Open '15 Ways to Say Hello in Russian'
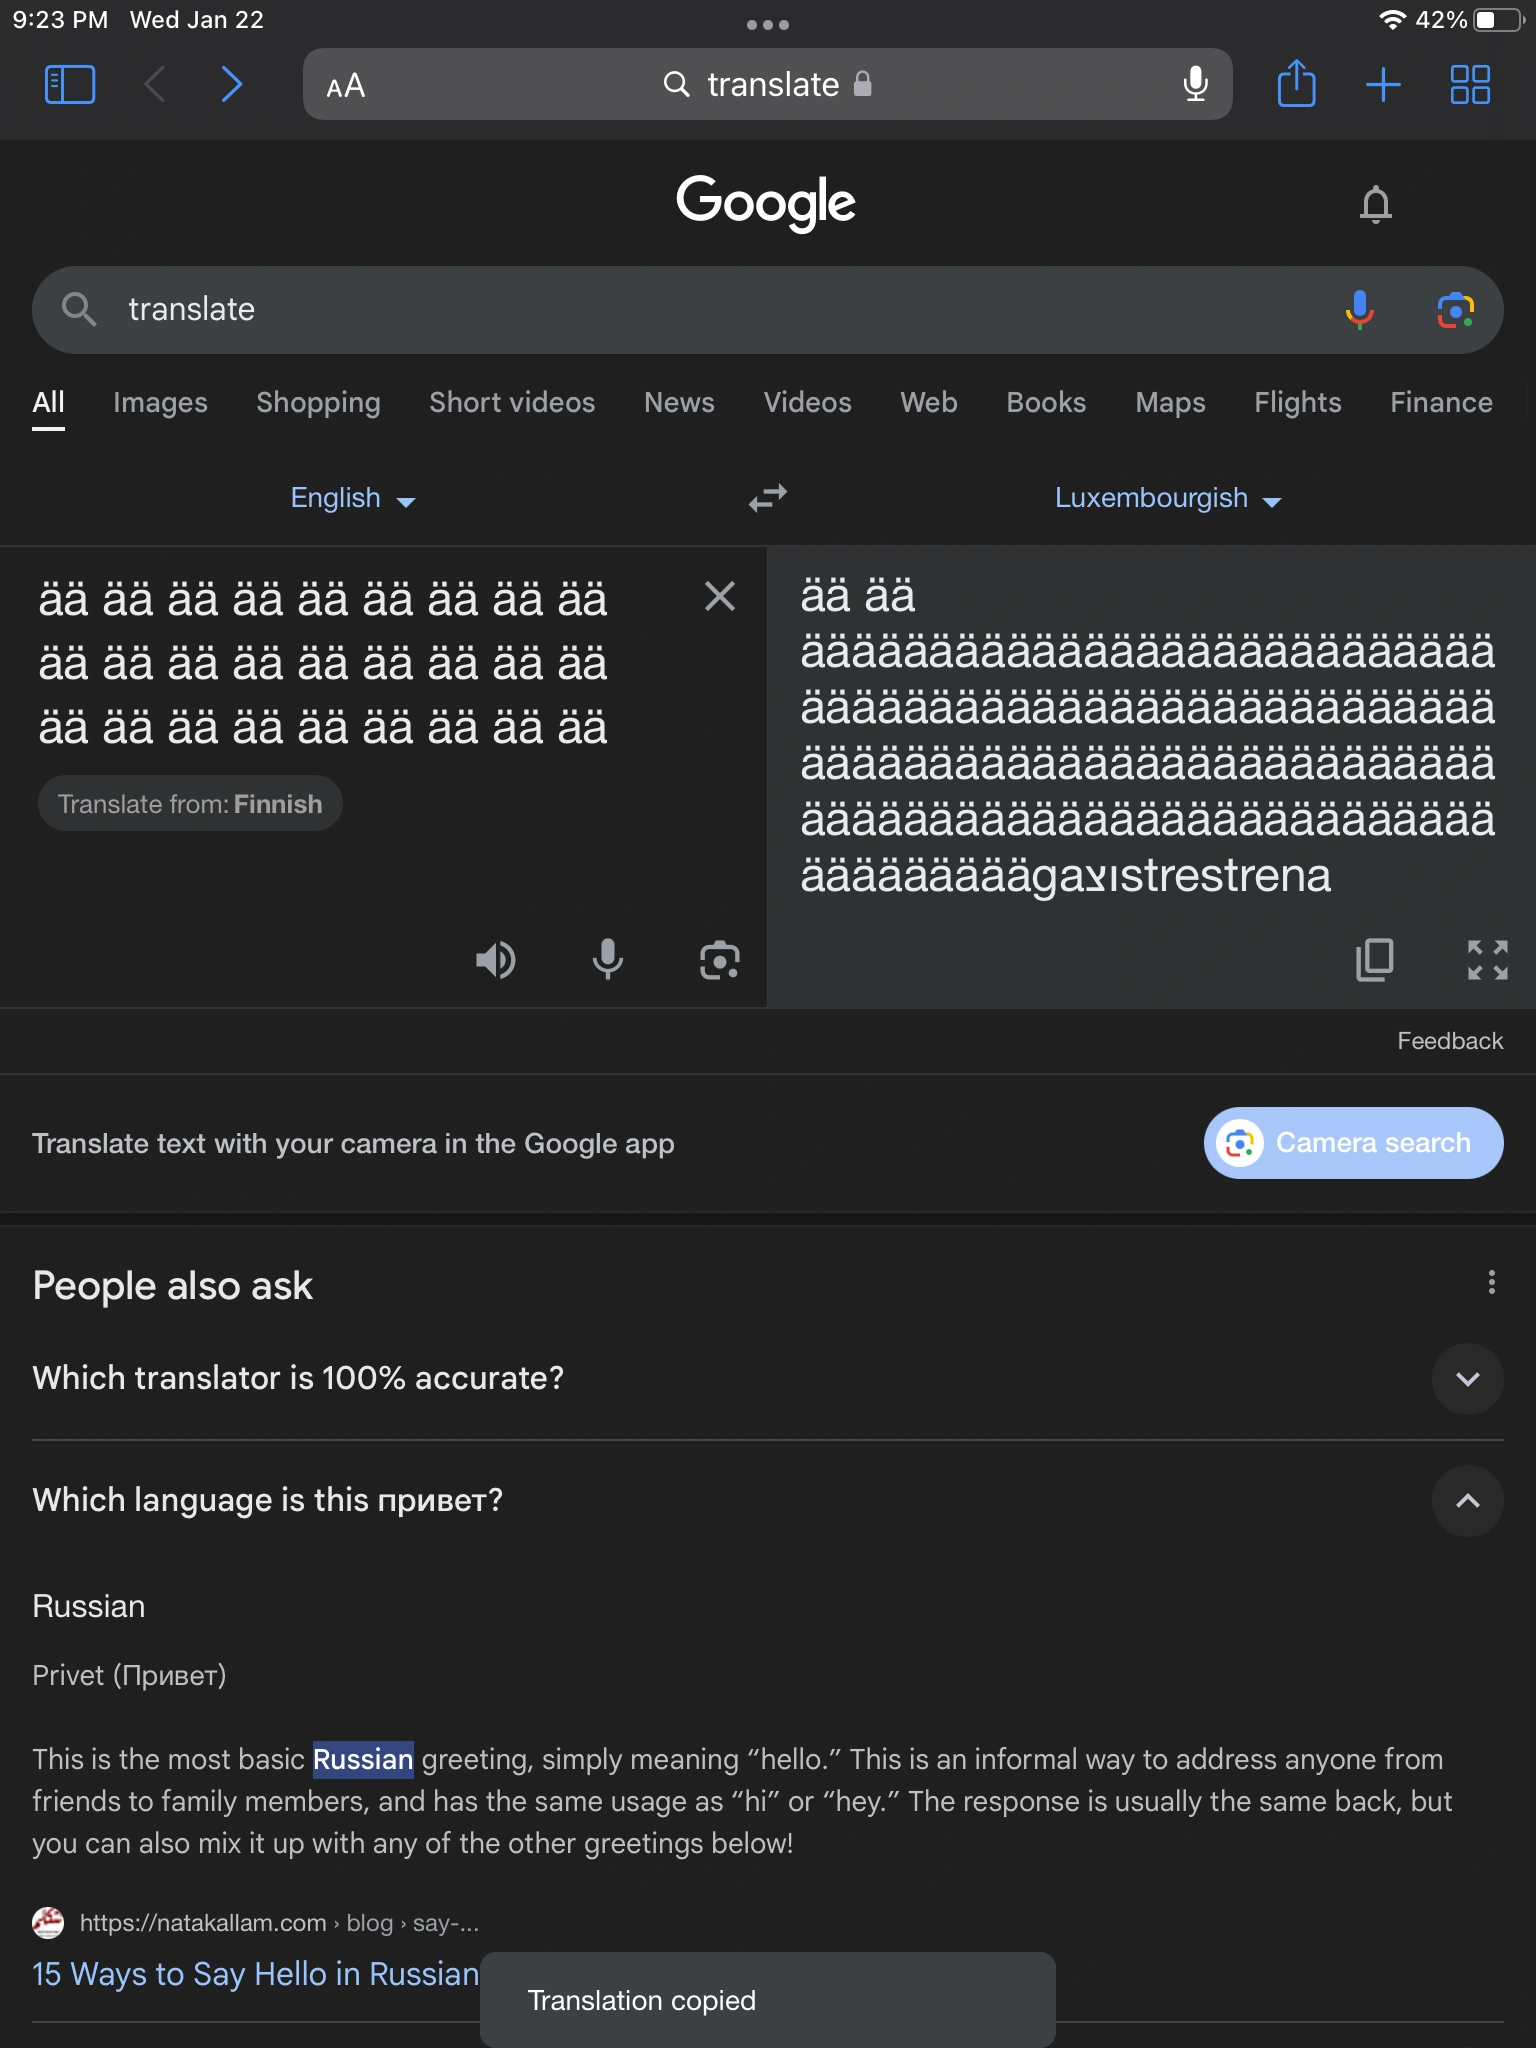The height and width of the screenshot is (2048, 1536). click(256, 1974)
